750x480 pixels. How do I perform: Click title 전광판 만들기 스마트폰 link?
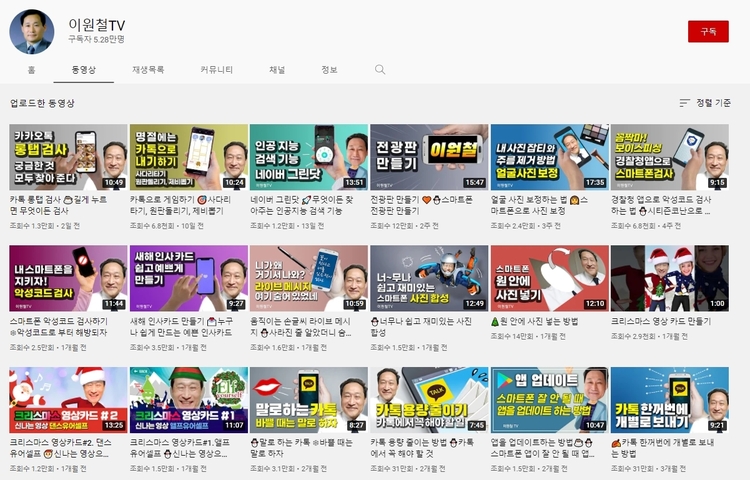point(421,205)
